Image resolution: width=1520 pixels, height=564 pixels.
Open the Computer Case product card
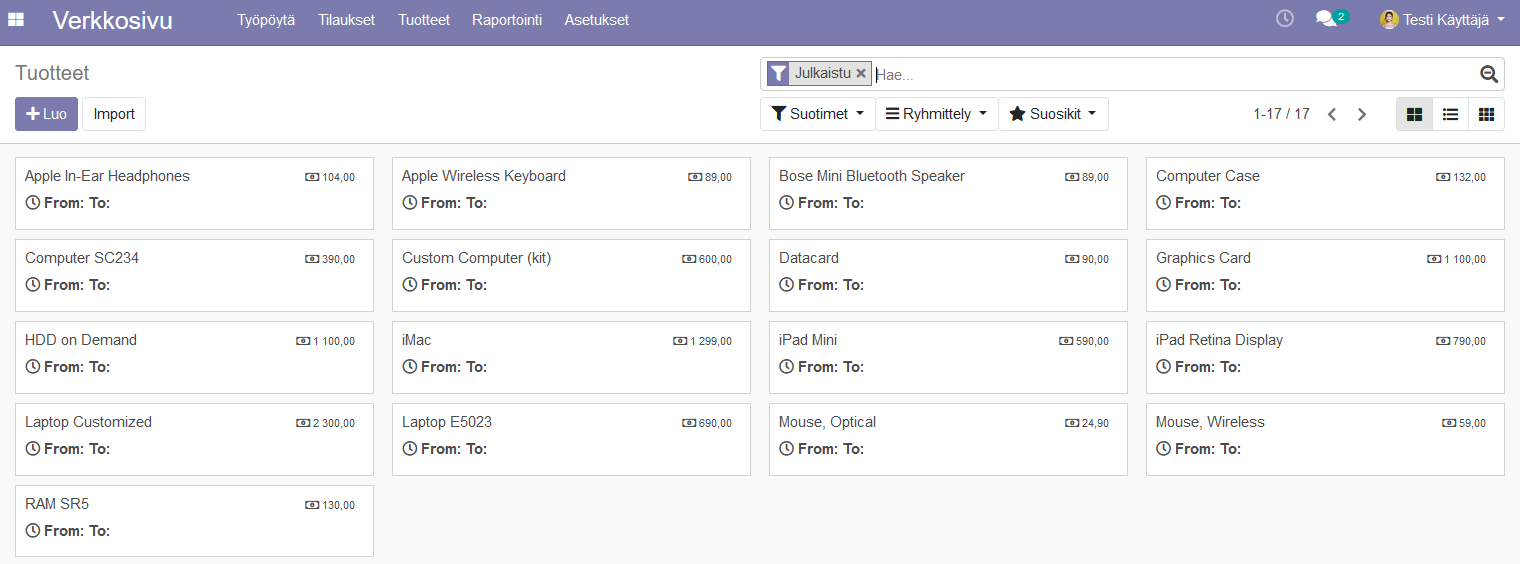tap(1325, 193)
